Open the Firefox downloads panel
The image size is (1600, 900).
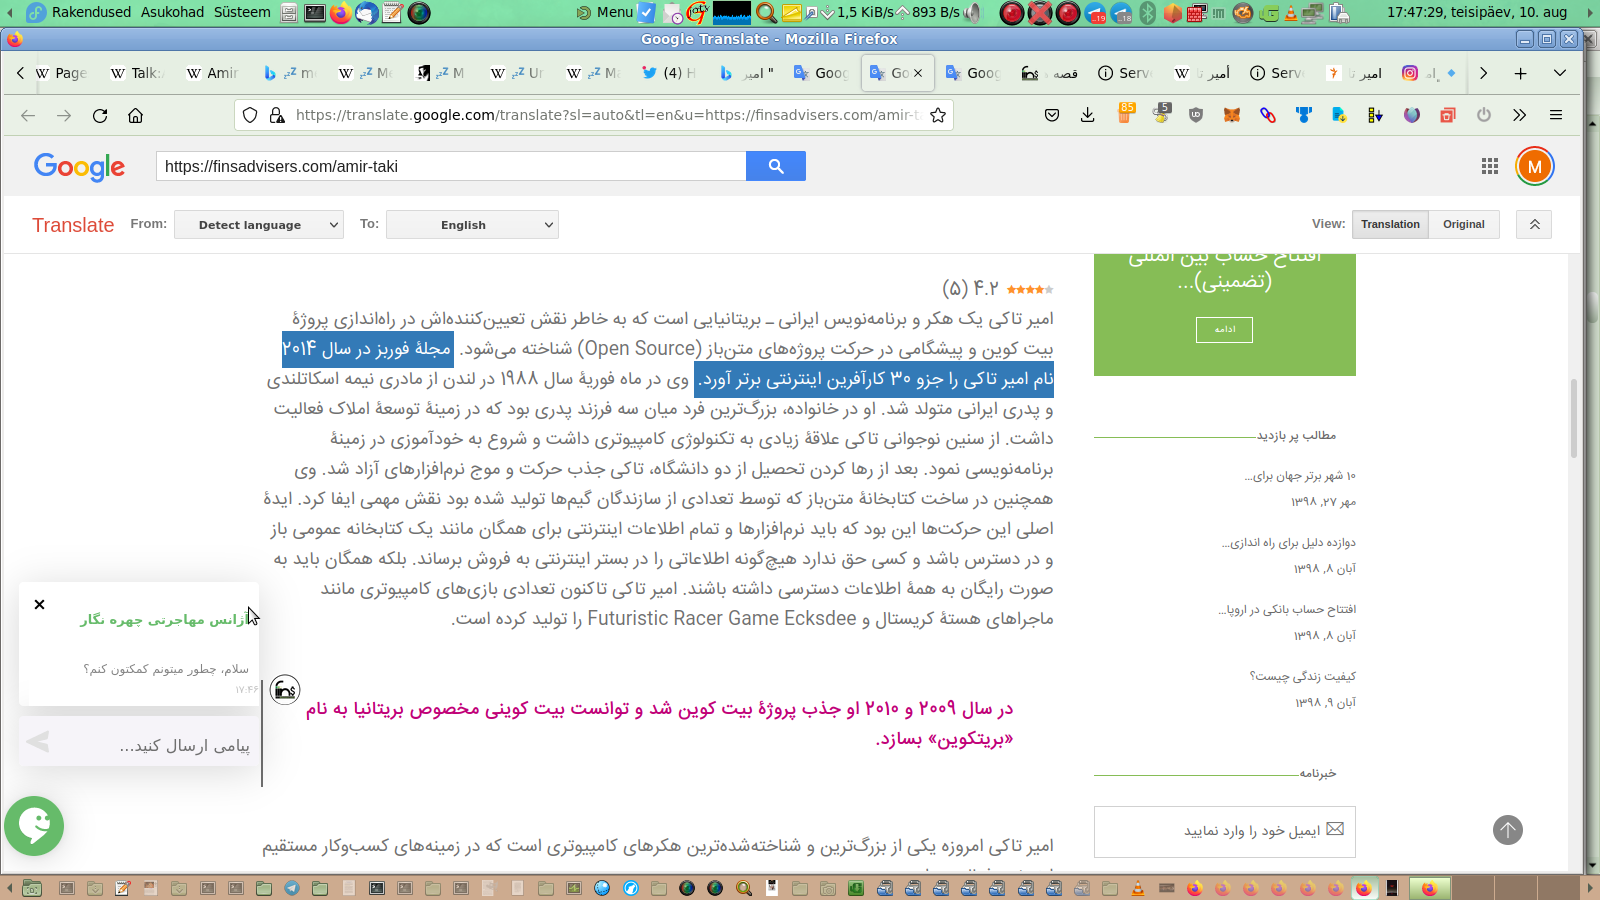(x=1088, y=115)
